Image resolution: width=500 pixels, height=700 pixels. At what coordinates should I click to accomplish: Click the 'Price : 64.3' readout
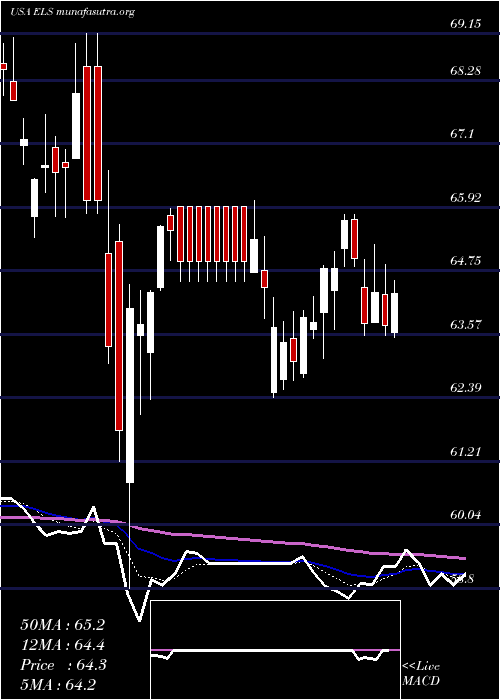62,665
